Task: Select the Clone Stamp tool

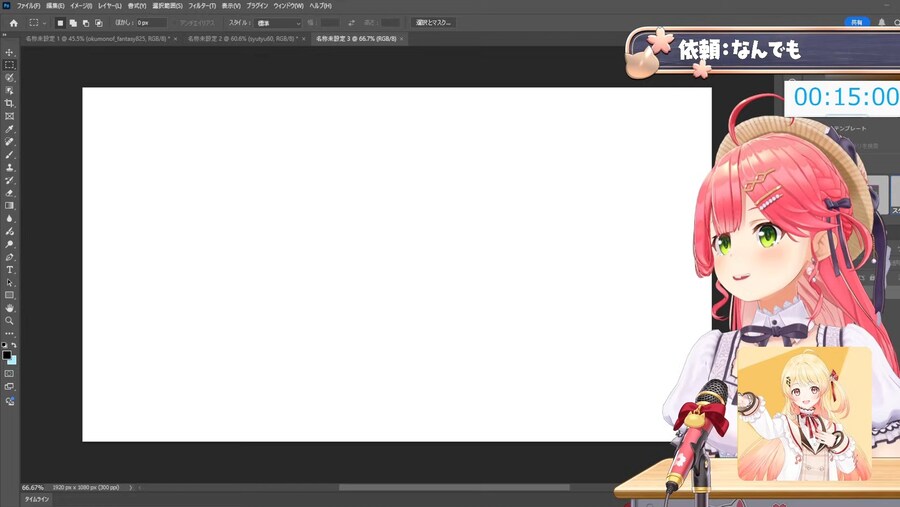Action: click(x=9, y=168)
